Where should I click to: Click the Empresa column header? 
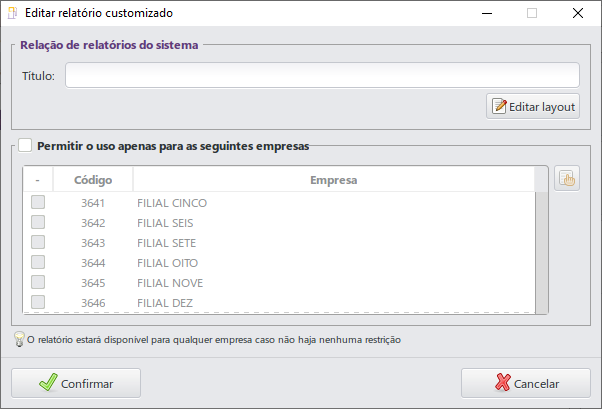click(x=334, y=180)
